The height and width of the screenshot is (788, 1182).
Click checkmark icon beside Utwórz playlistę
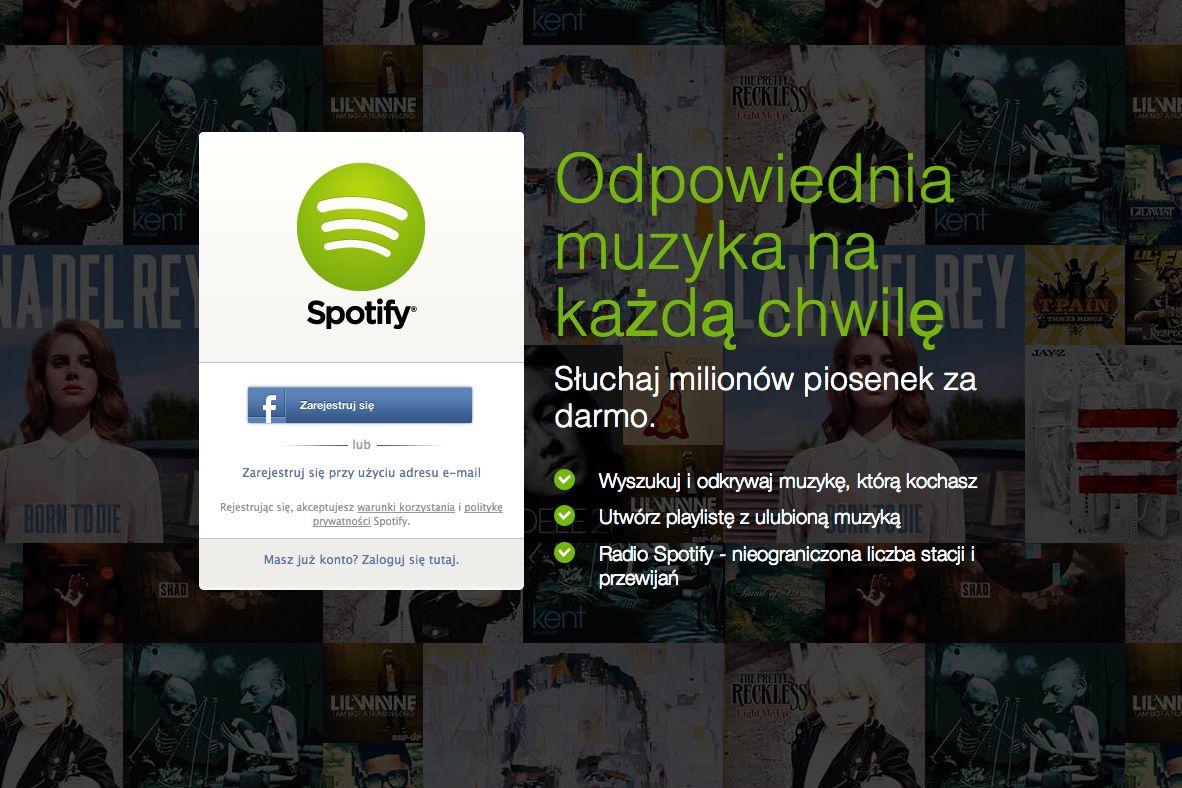[564, 516]
